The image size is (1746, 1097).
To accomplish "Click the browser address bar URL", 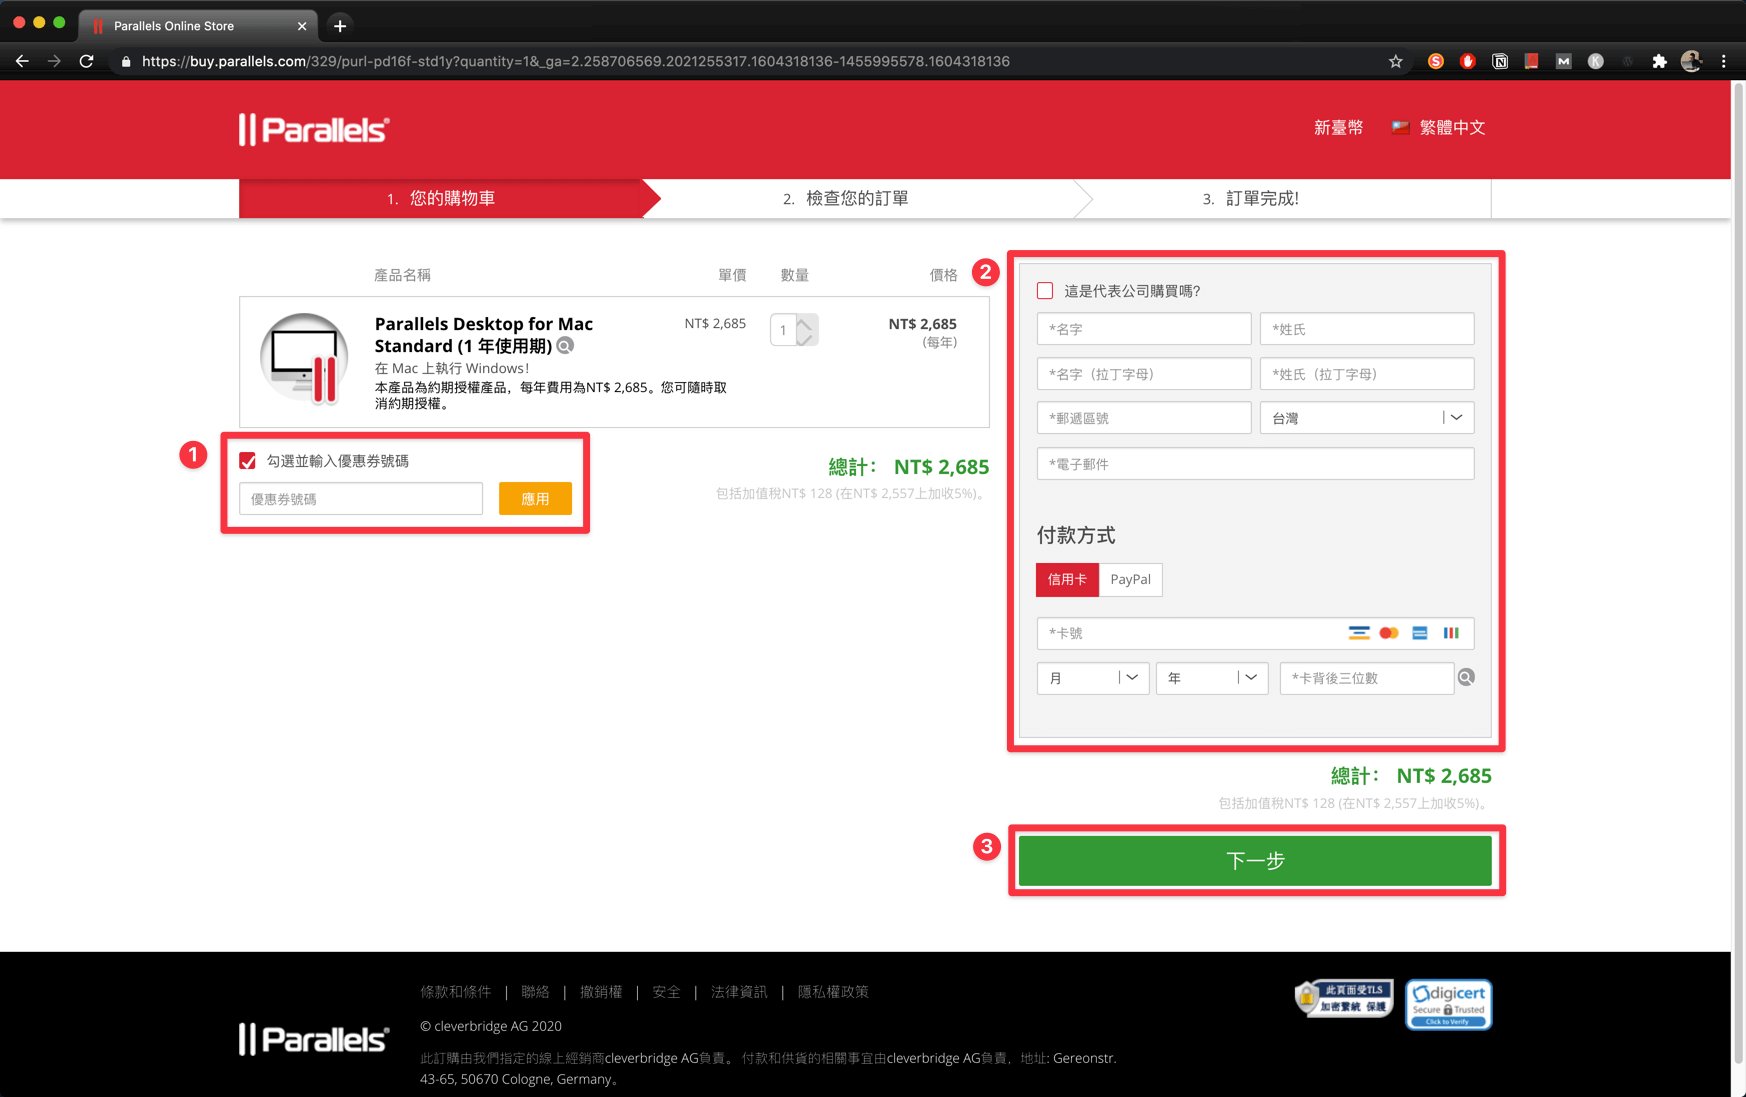I will (x=576, y=62).
